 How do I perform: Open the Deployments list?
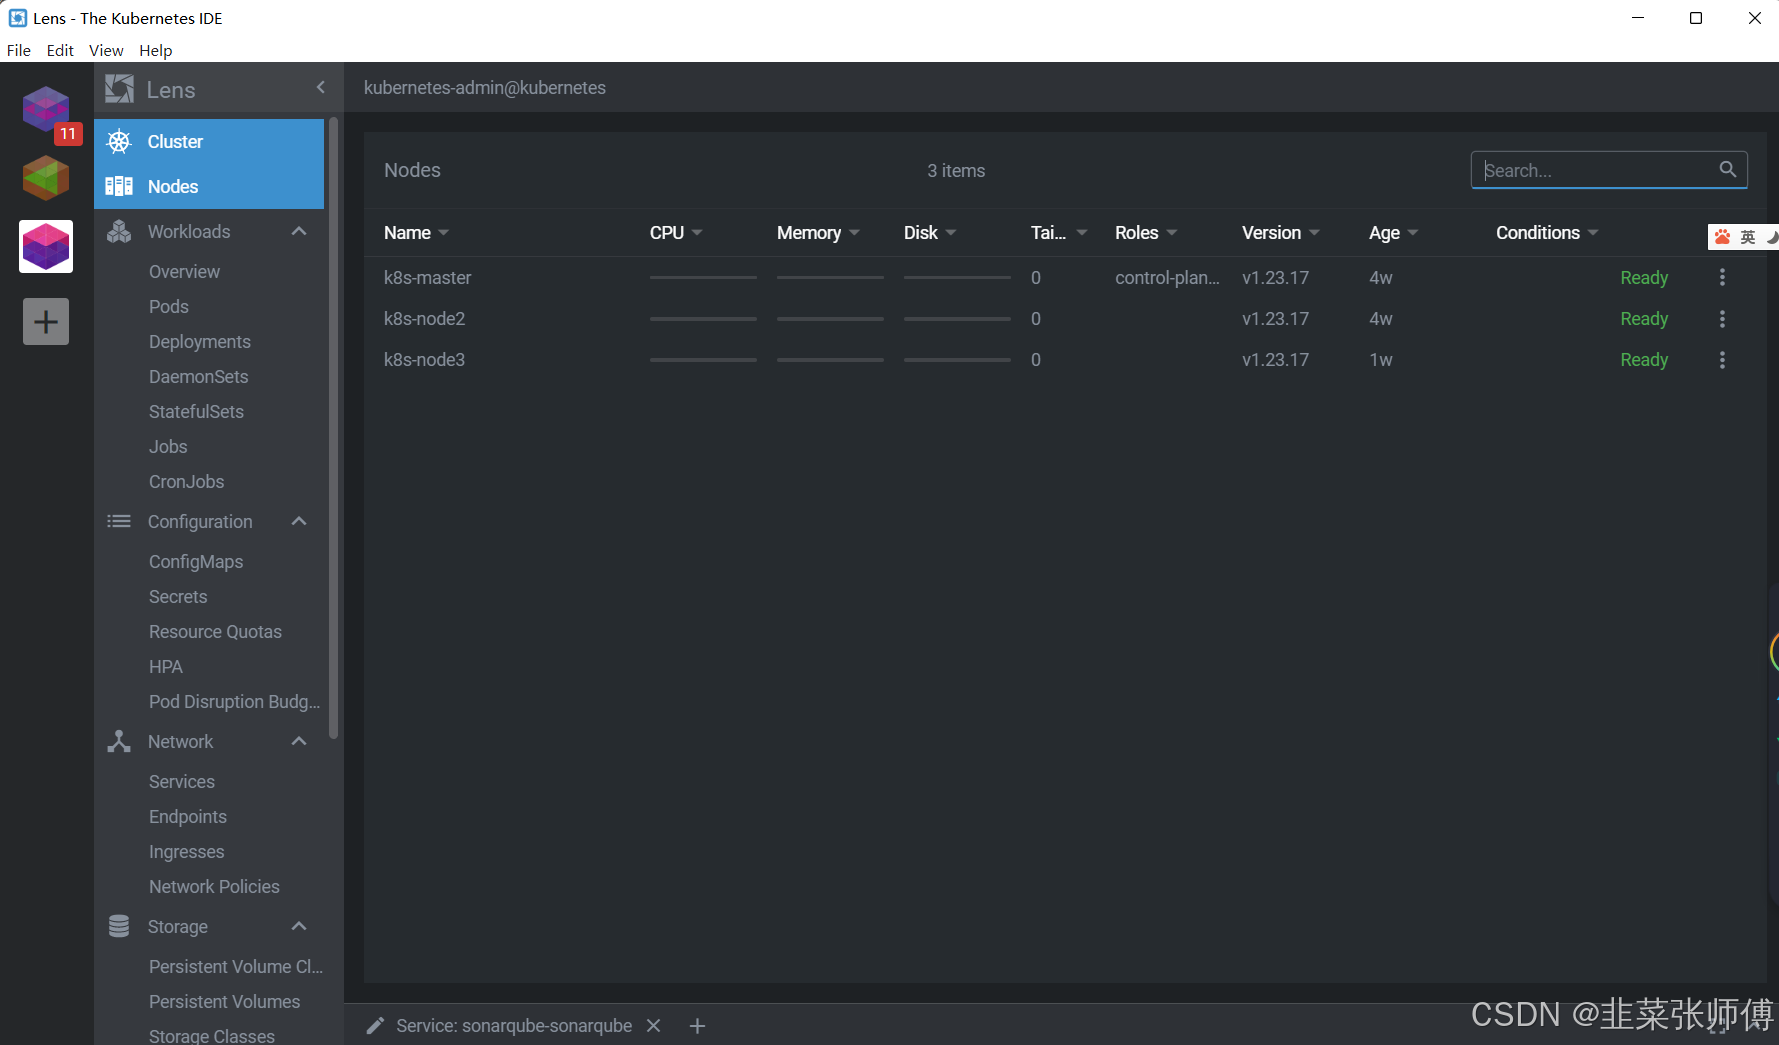point(200,342)
